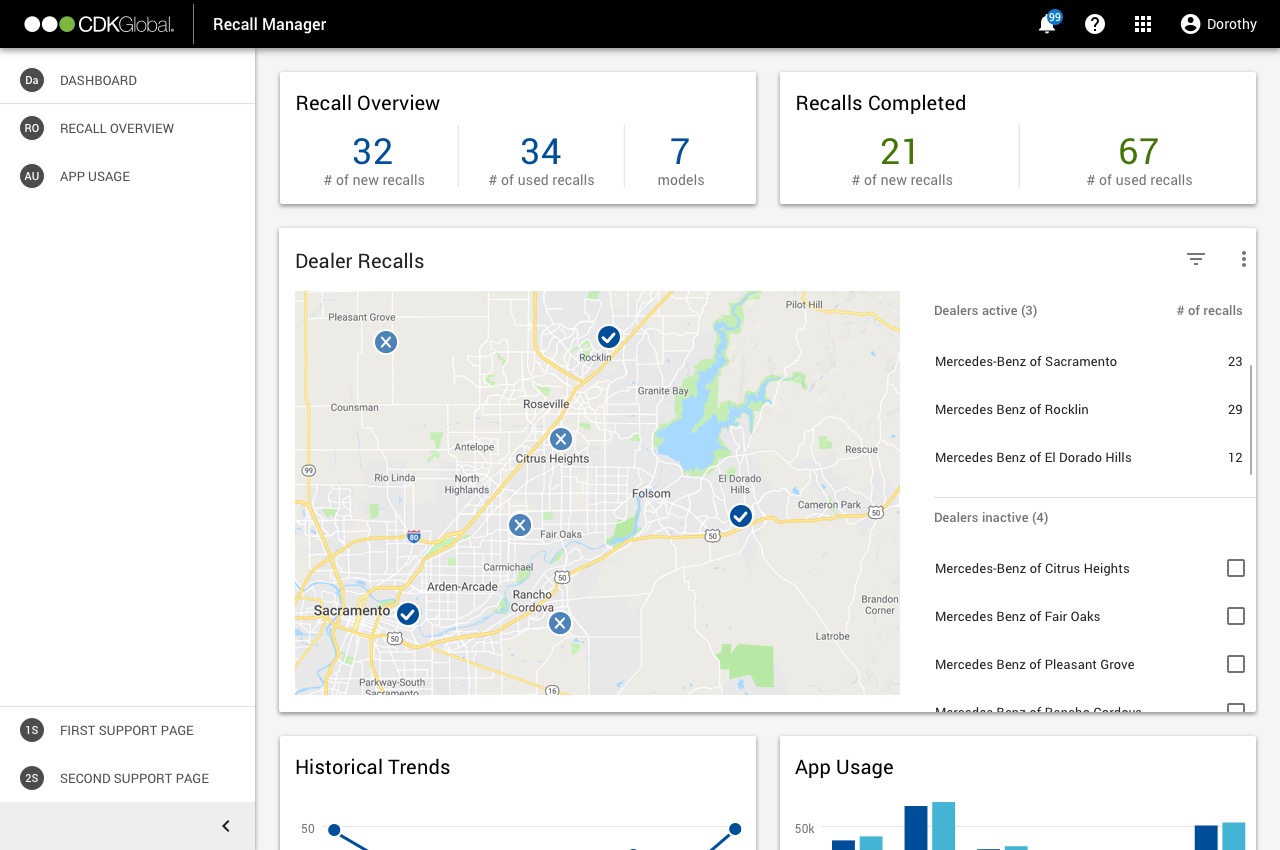Open the Dealer Recalls three-dot more menu
The image size is (1280, 850).
[1244, 259]
